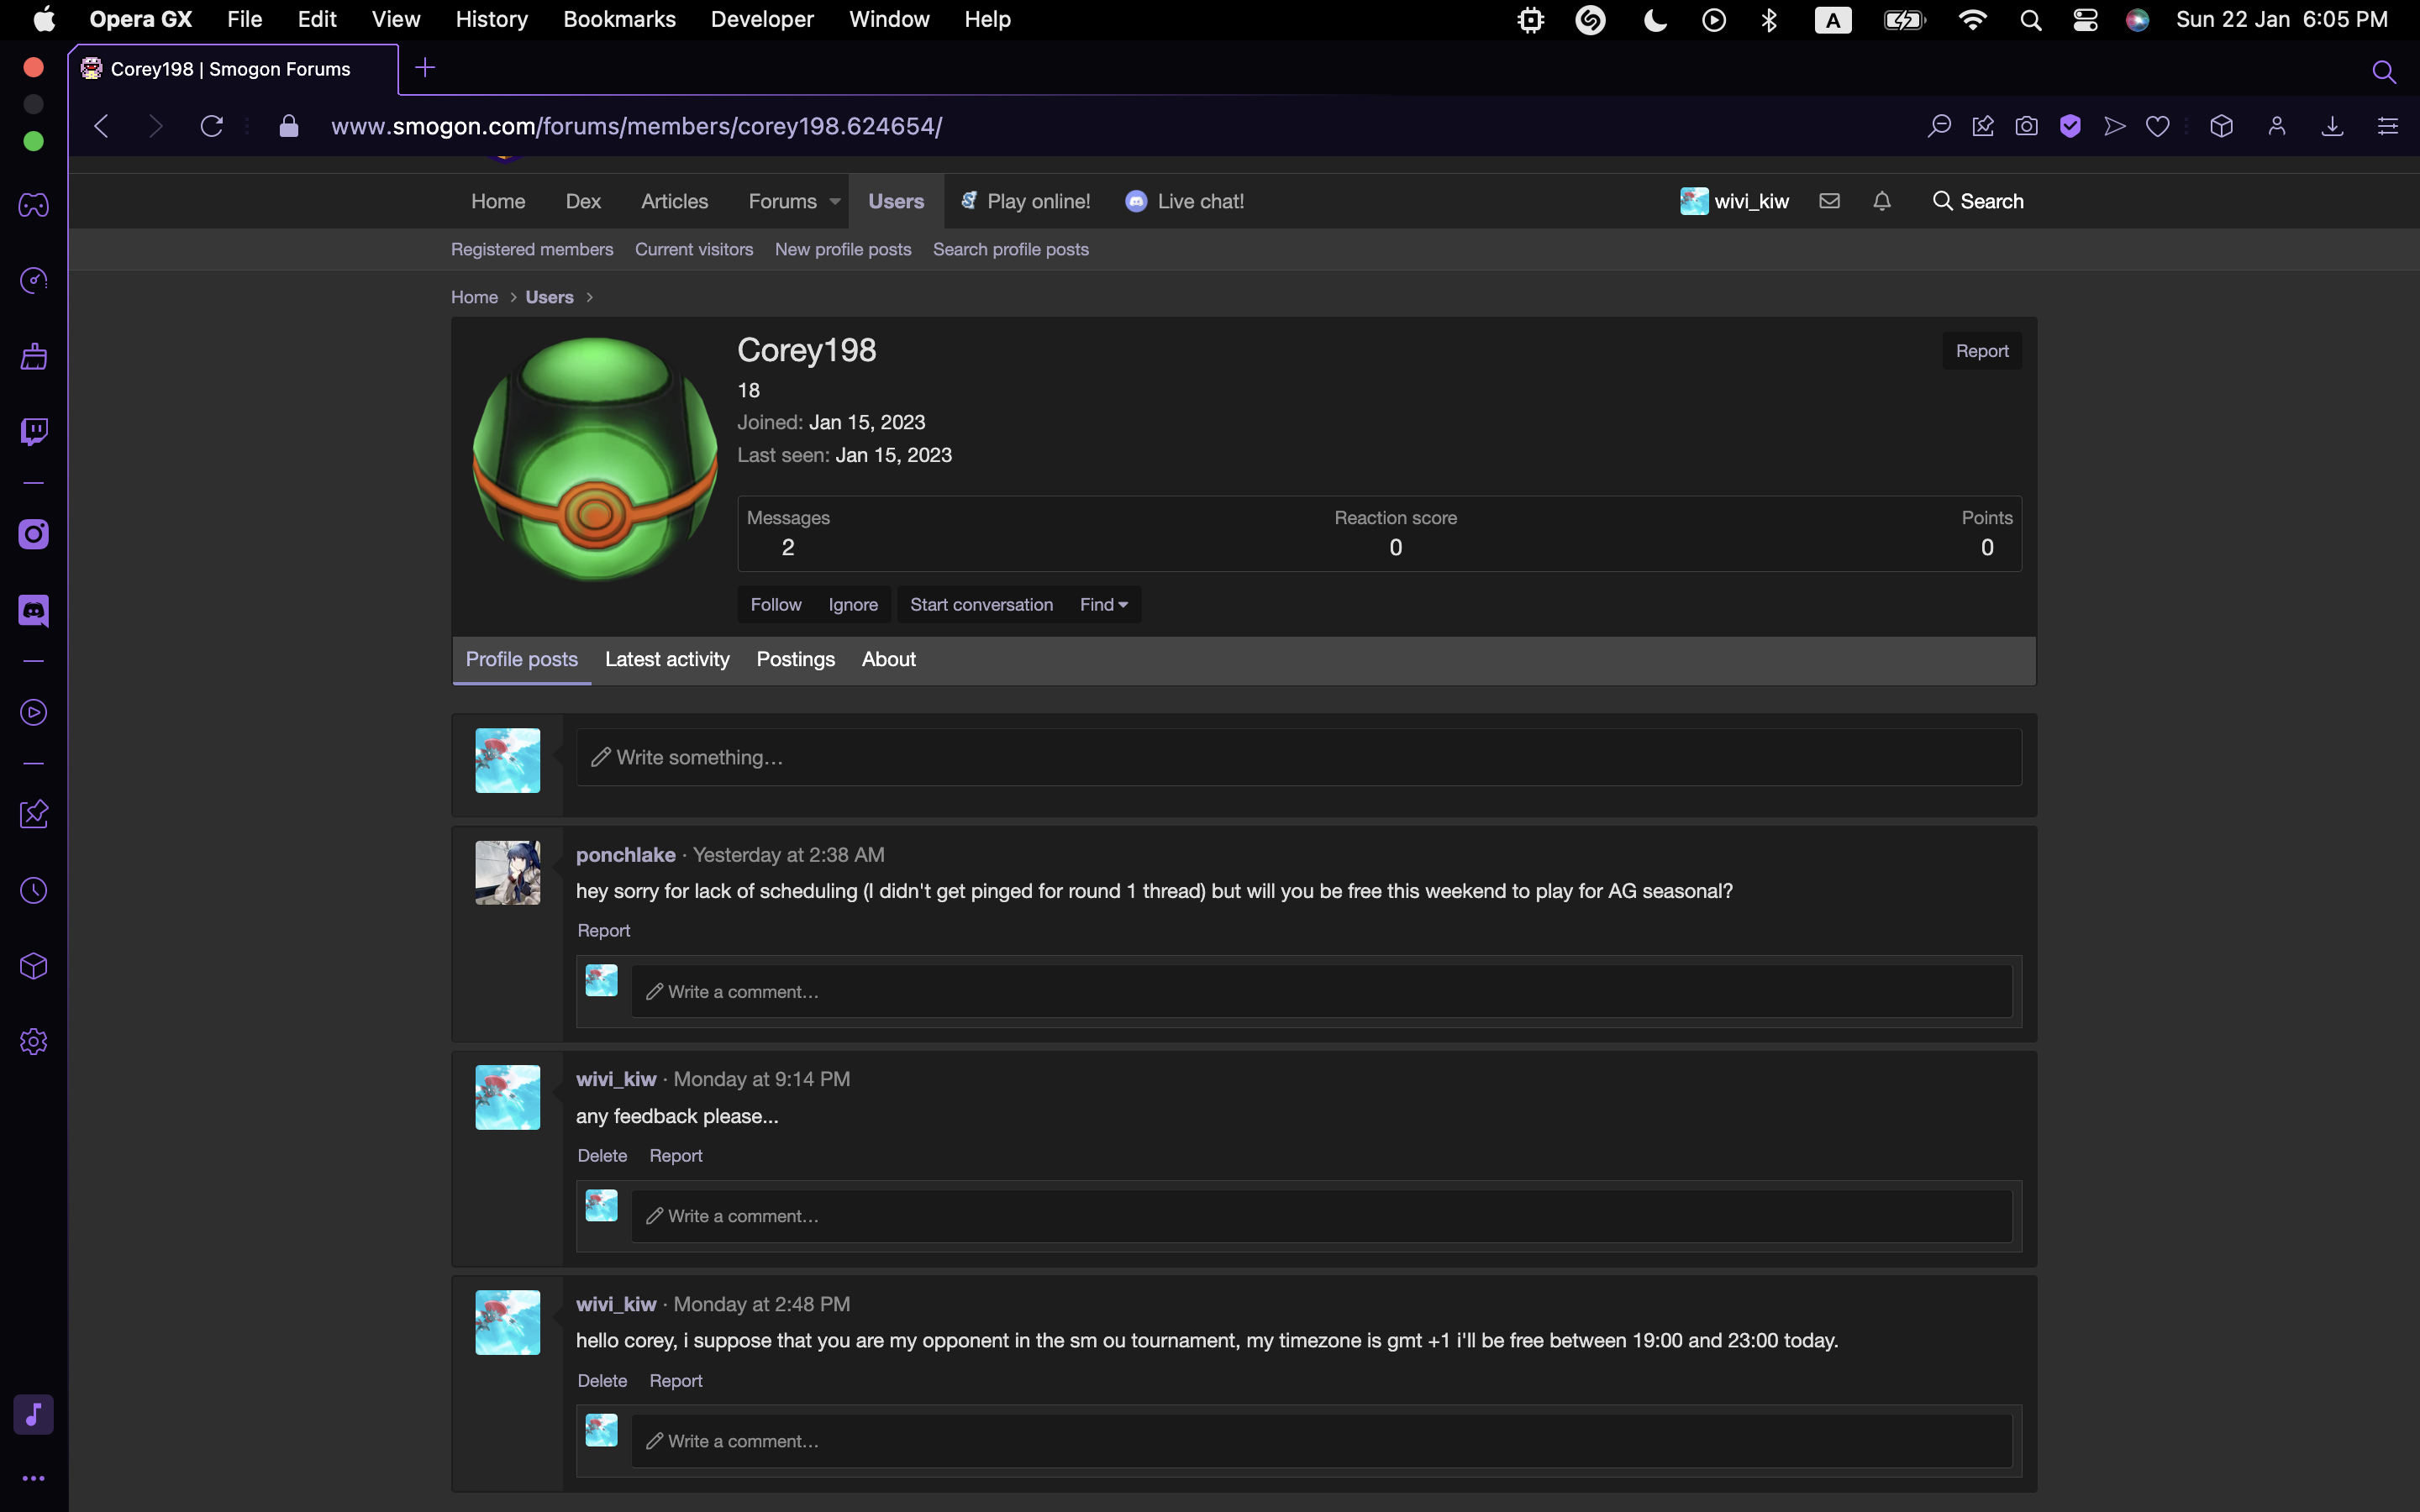Click the notifications bell icon

tap(1881, 201)
